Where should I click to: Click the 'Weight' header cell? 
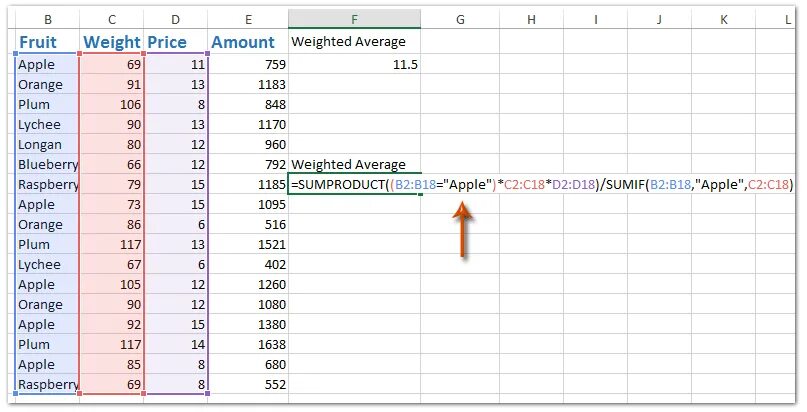tap(112, 42)
